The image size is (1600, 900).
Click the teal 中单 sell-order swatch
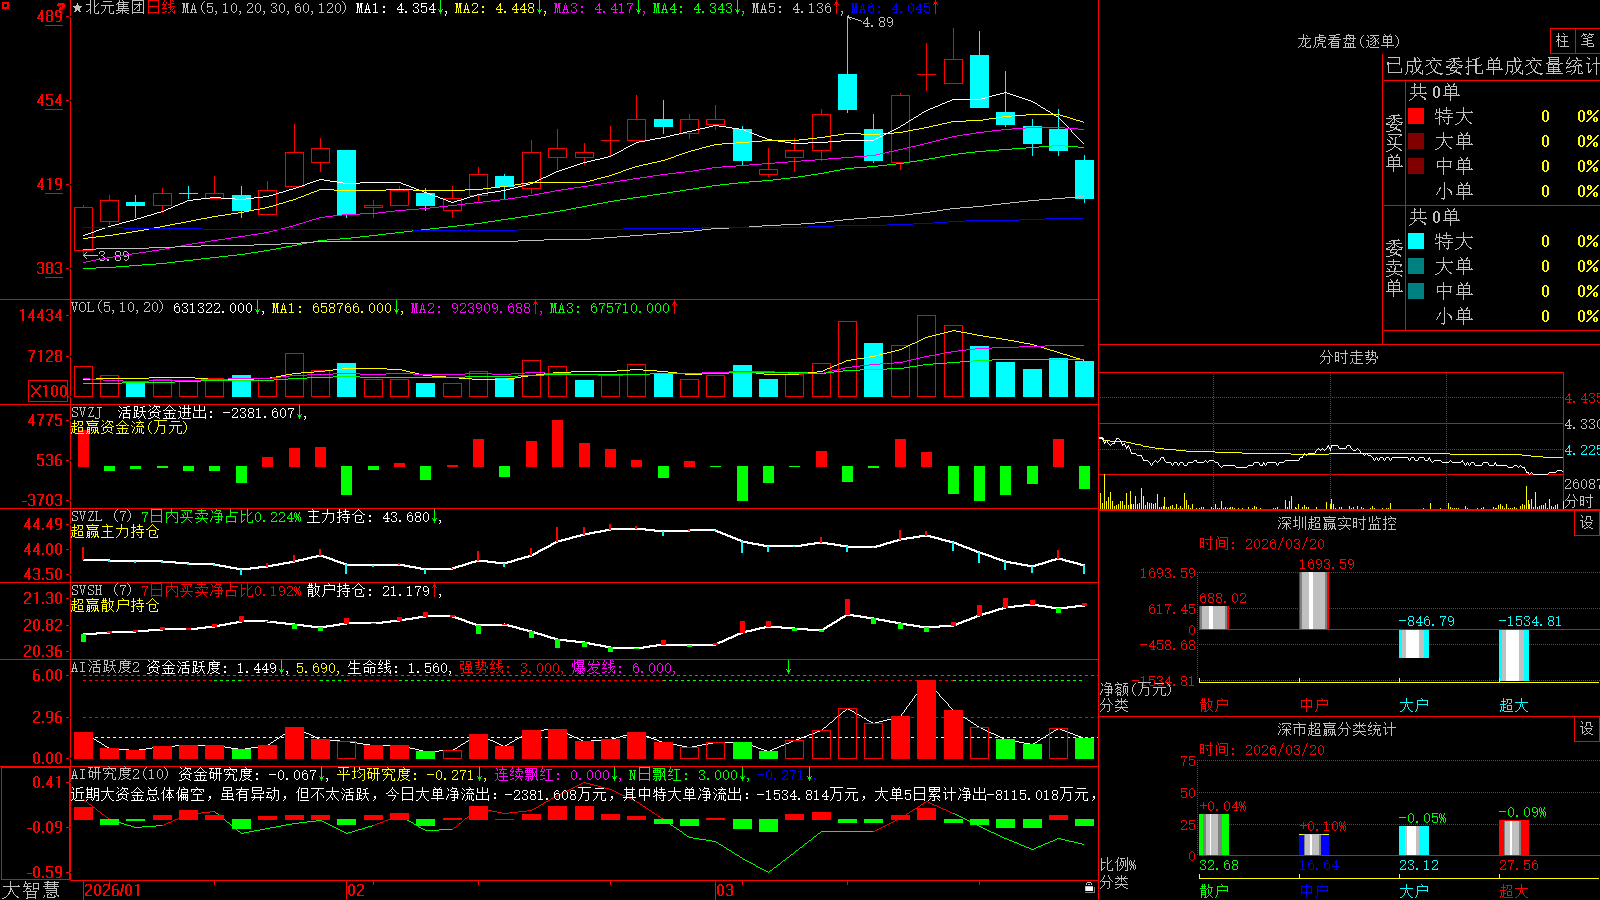click(x=1416, y=291)
